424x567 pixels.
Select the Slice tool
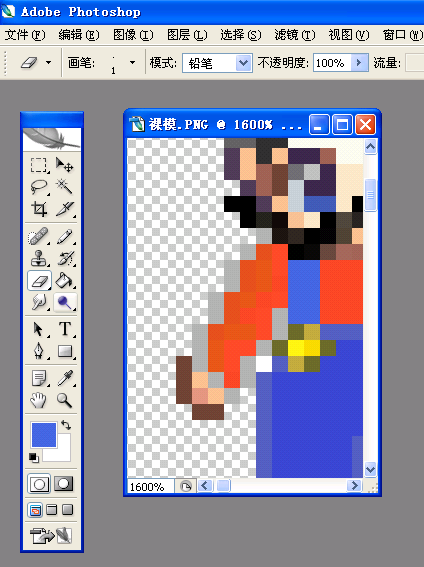[x=64, y=209]
